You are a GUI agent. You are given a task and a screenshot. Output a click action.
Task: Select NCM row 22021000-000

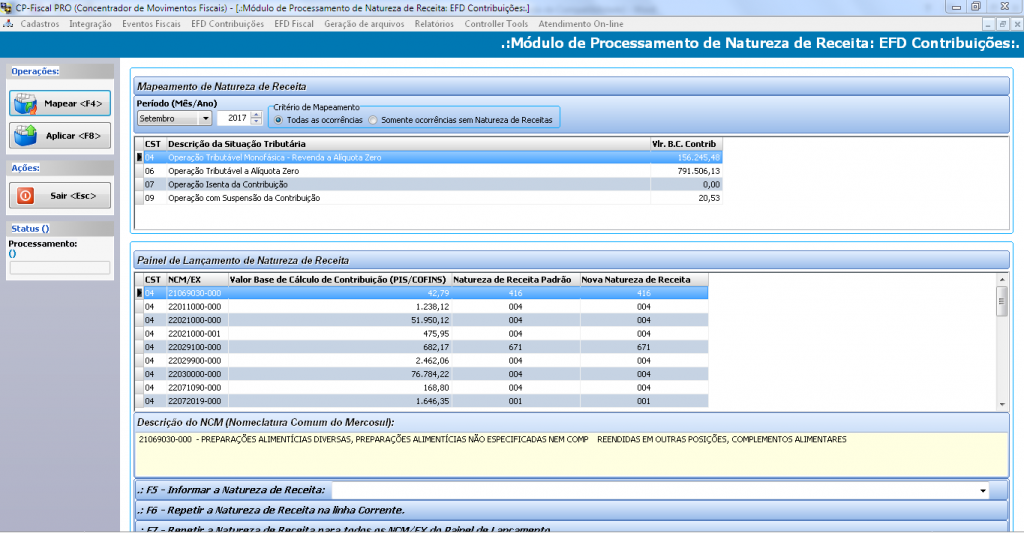tap(422, 320)
